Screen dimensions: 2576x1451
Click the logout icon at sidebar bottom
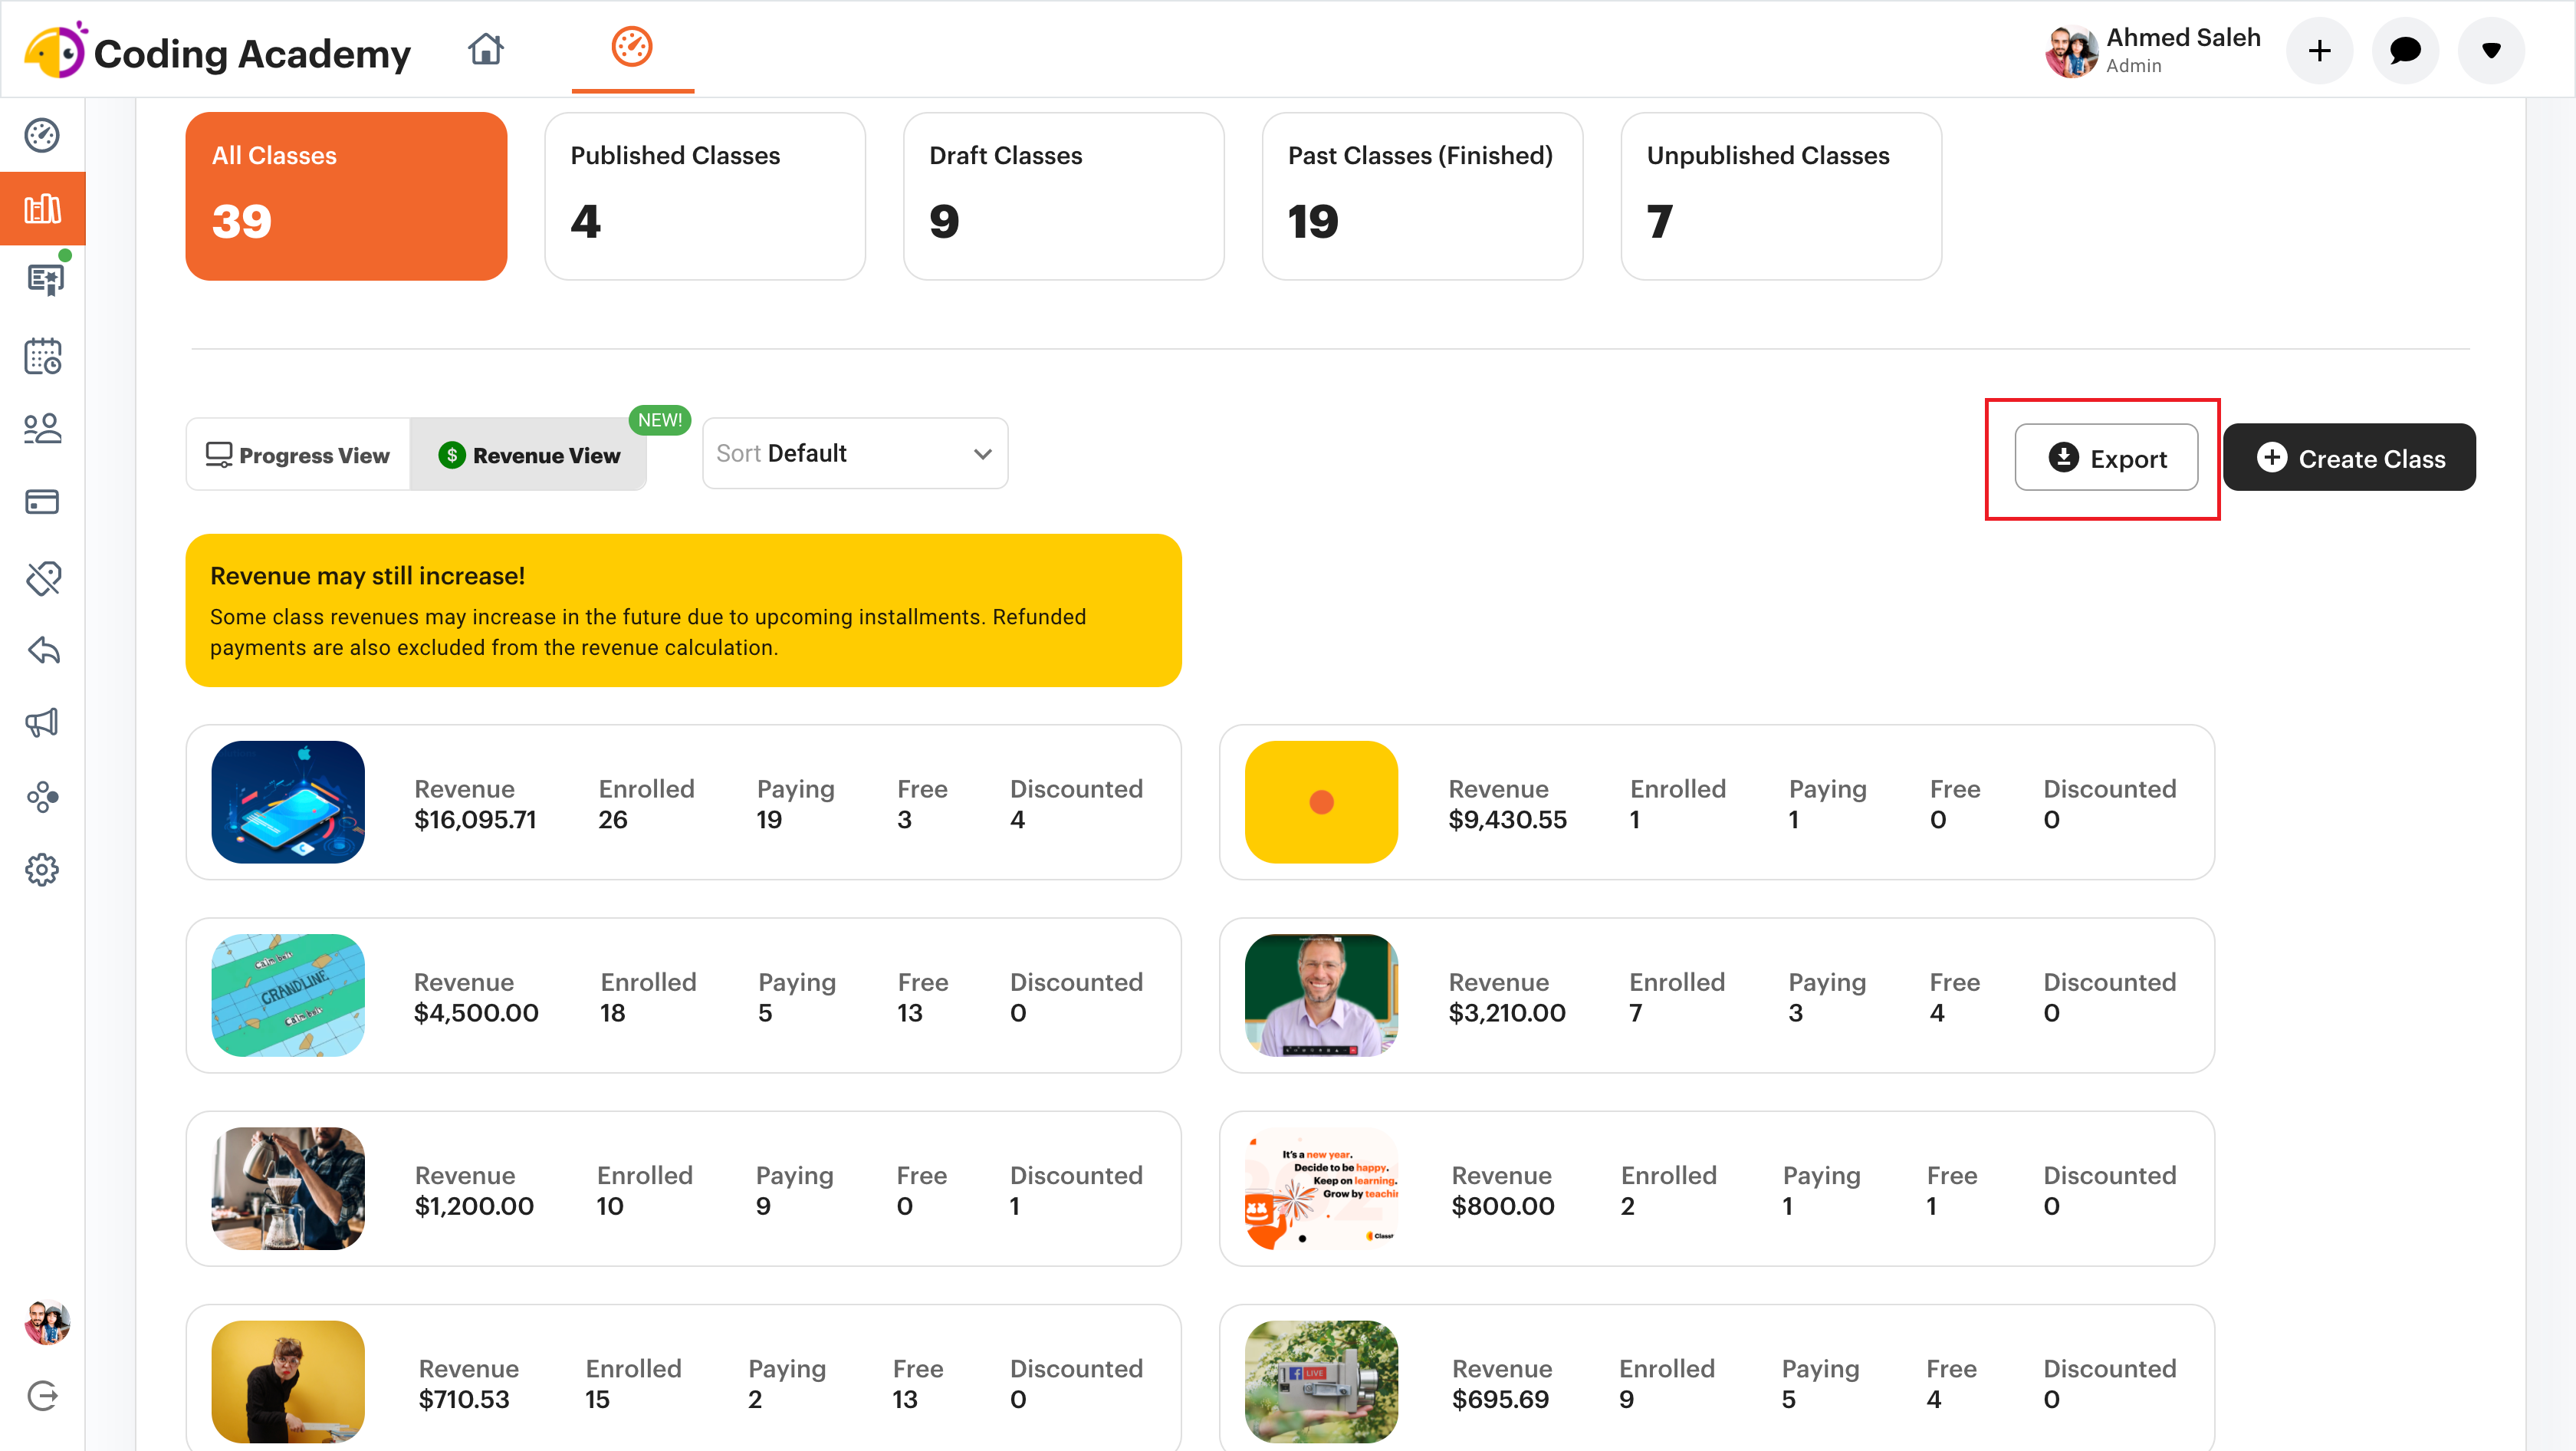click(42, 1395)
